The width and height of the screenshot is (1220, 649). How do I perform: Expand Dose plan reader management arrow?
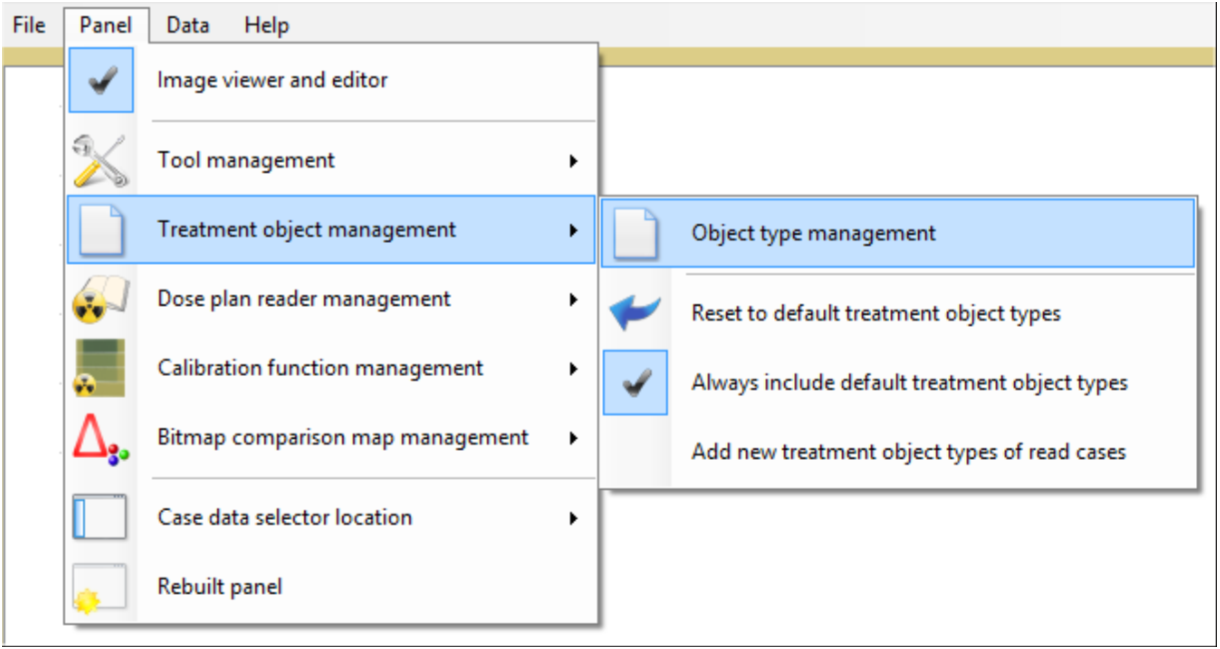(573, 299)
